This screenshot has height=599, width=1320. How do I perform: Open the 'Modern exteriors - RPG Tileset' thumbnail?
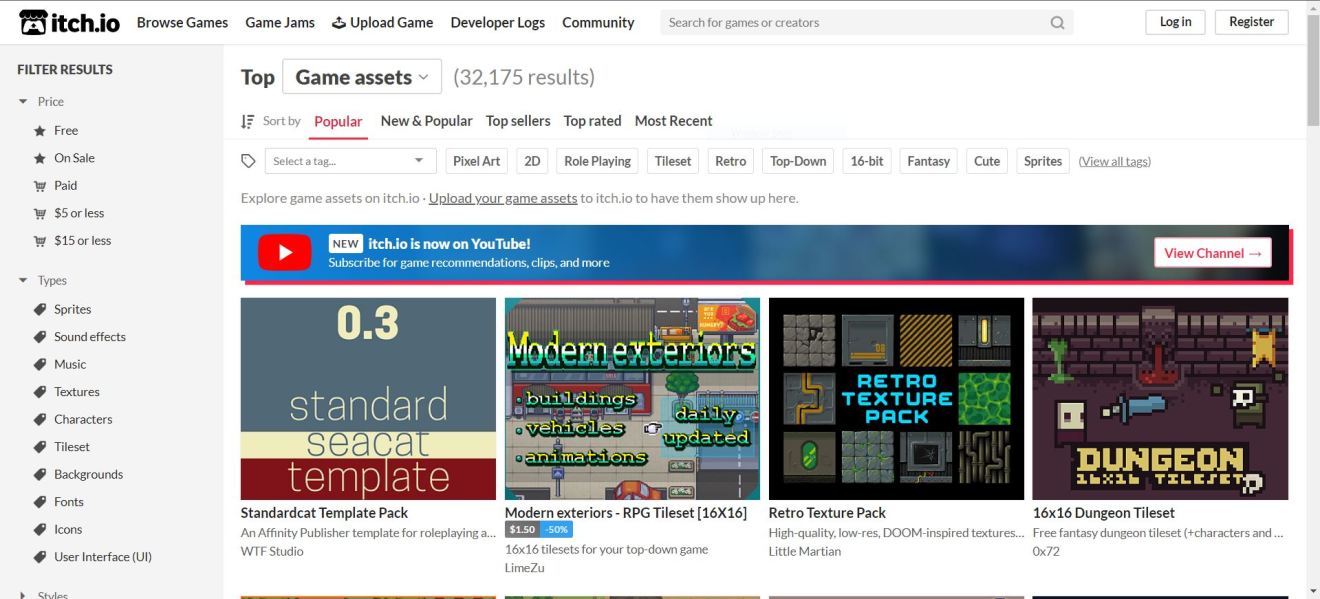631,398
